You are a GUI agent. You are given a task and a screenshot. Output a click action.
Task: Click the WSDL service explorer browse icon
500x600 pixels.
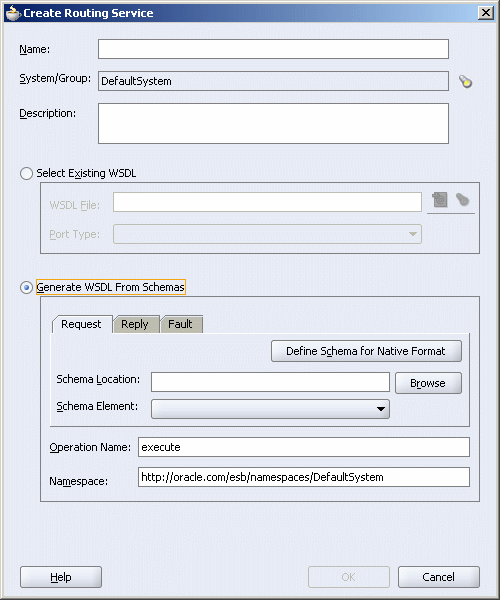coord(440,200)
